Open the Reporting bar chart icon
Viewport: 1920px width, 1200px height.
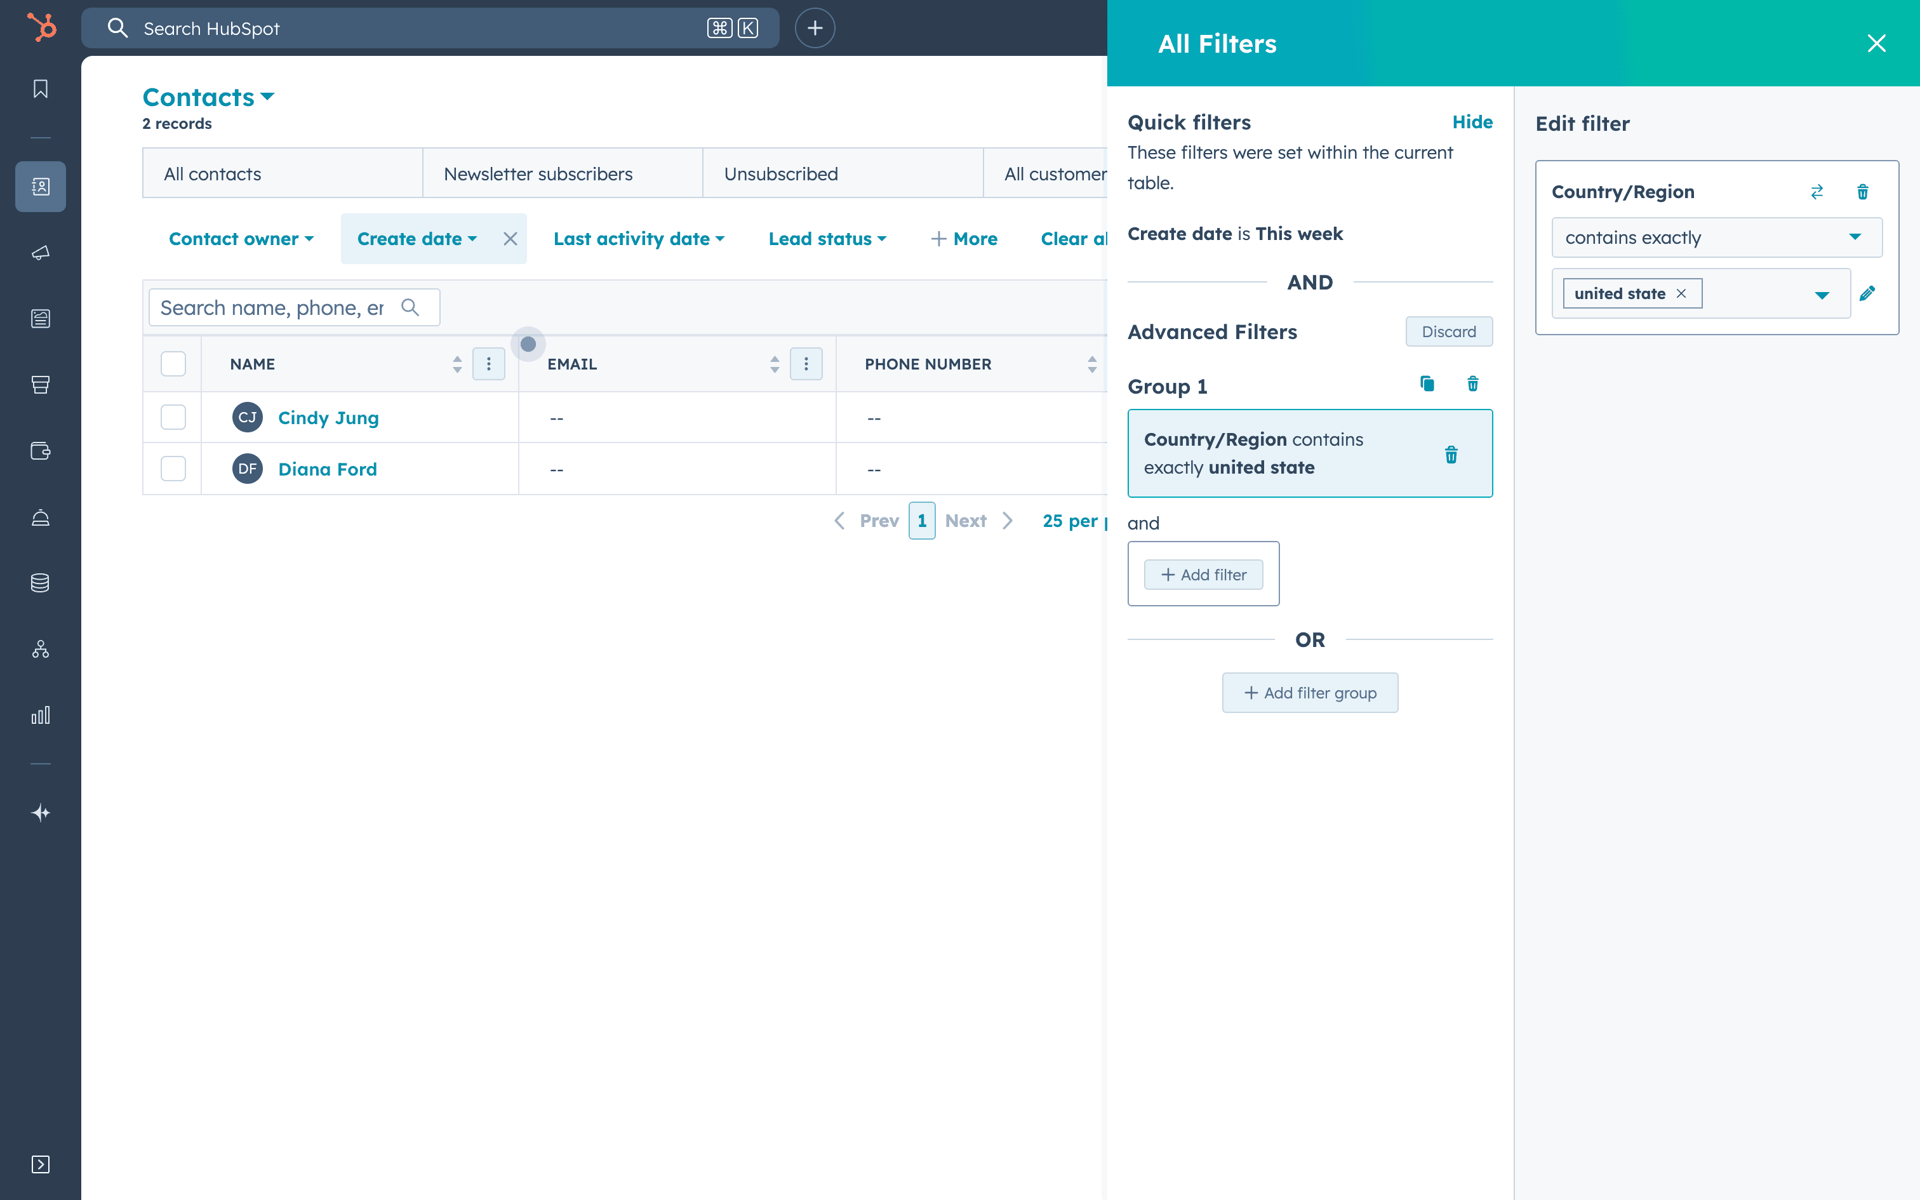pos(40,715)
